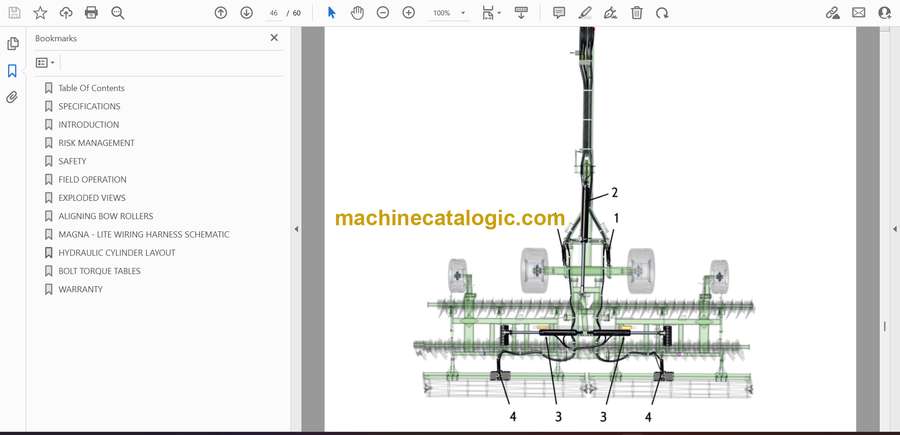The height and width of the screenshot is (435, 900).
Task: Go to previous page with up arrow
Action: pyautogui.click(x=221, y=13)
